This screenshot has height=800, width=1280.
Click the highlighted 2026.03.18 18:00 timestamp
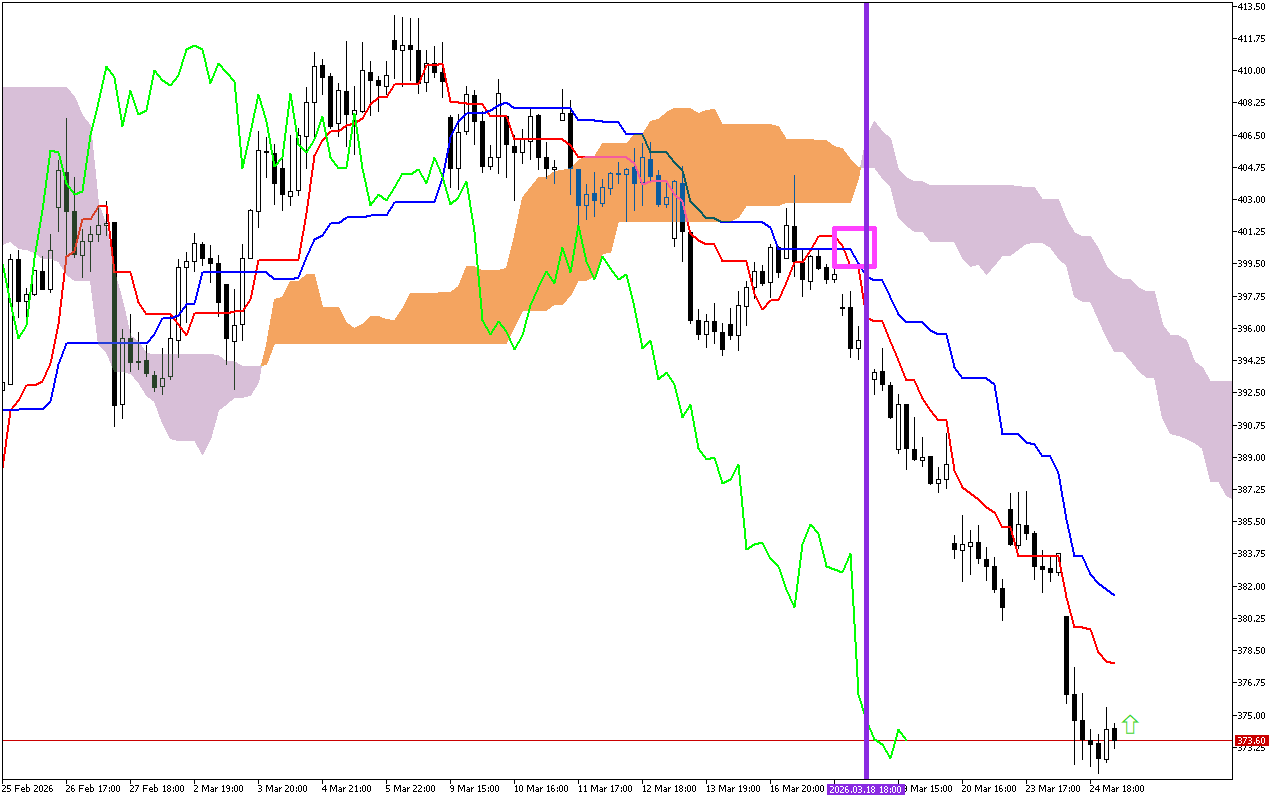coord(864,788)
